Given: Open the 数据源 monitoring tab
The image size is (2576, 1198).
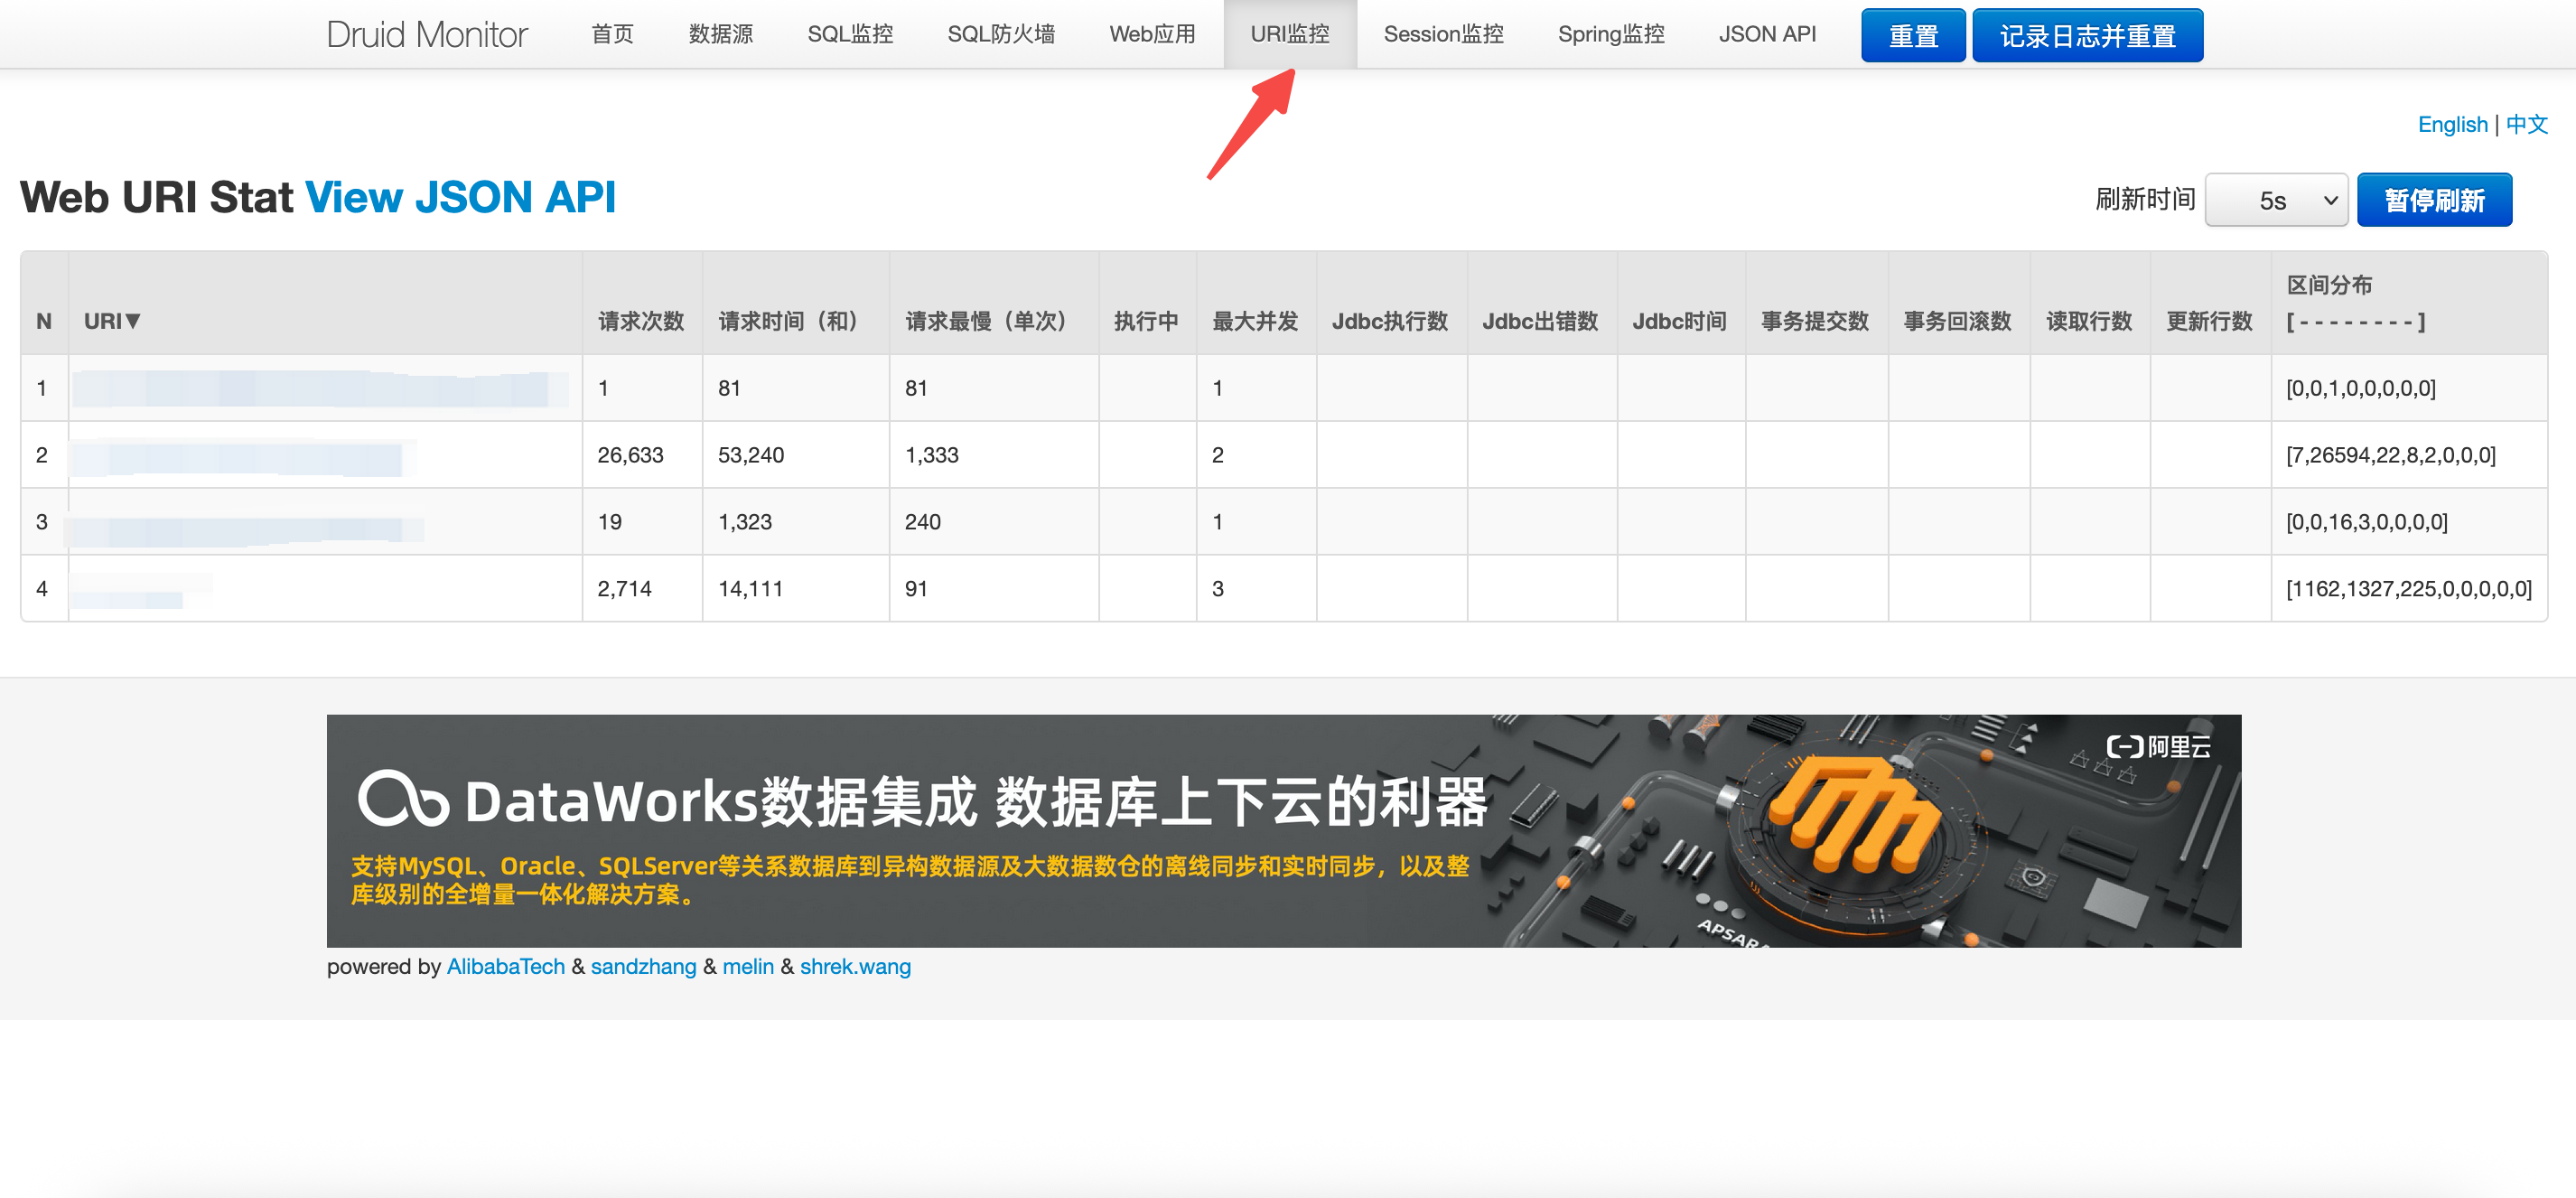Looking at the screenshot, I should pos(723,33).
